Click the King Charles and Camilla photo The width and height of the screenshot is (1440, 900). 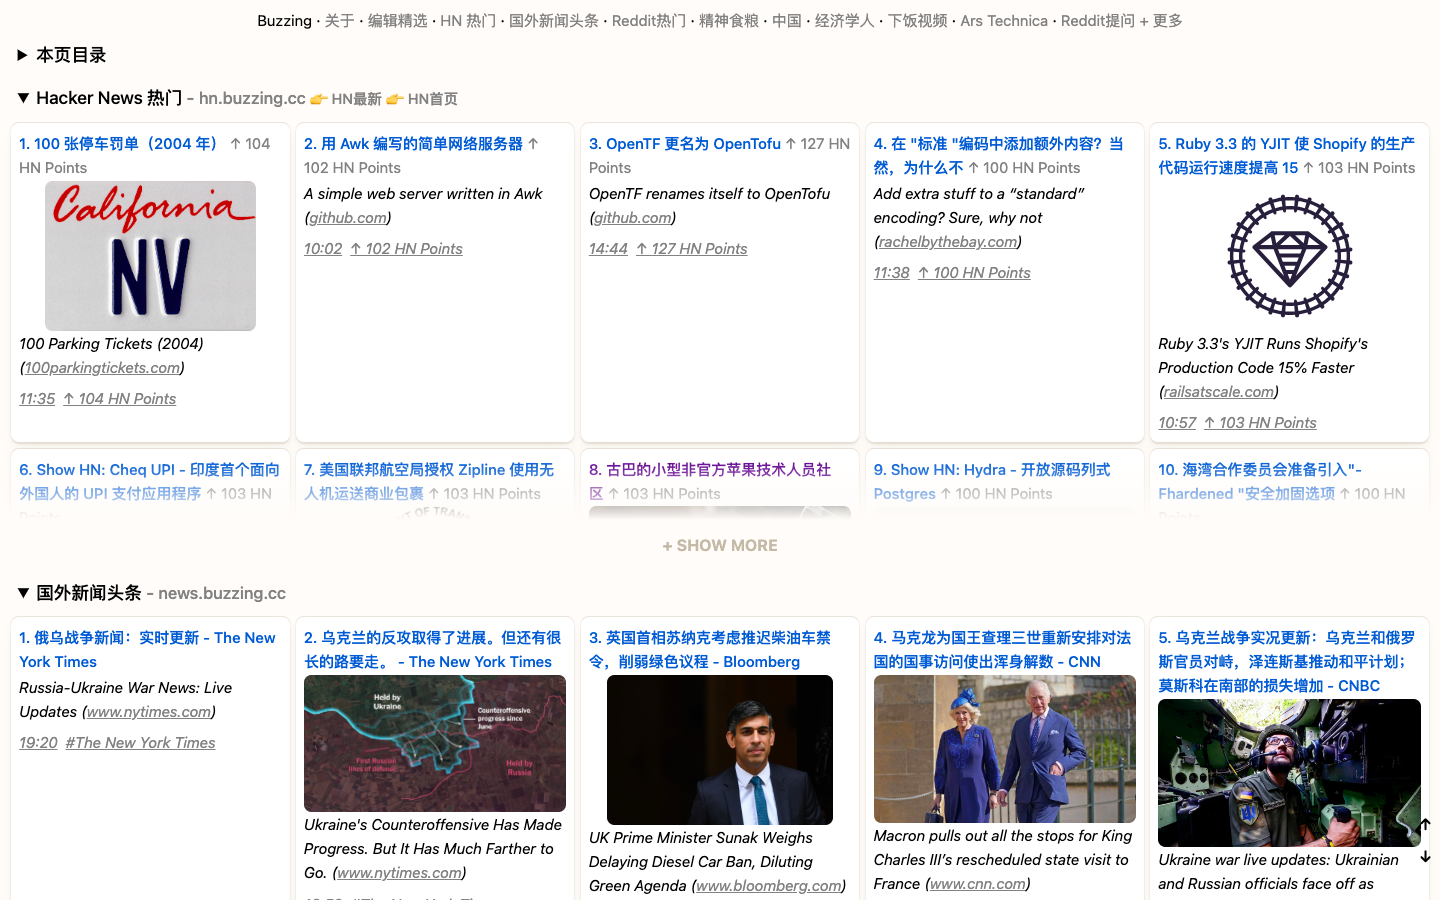[1005, 749]
